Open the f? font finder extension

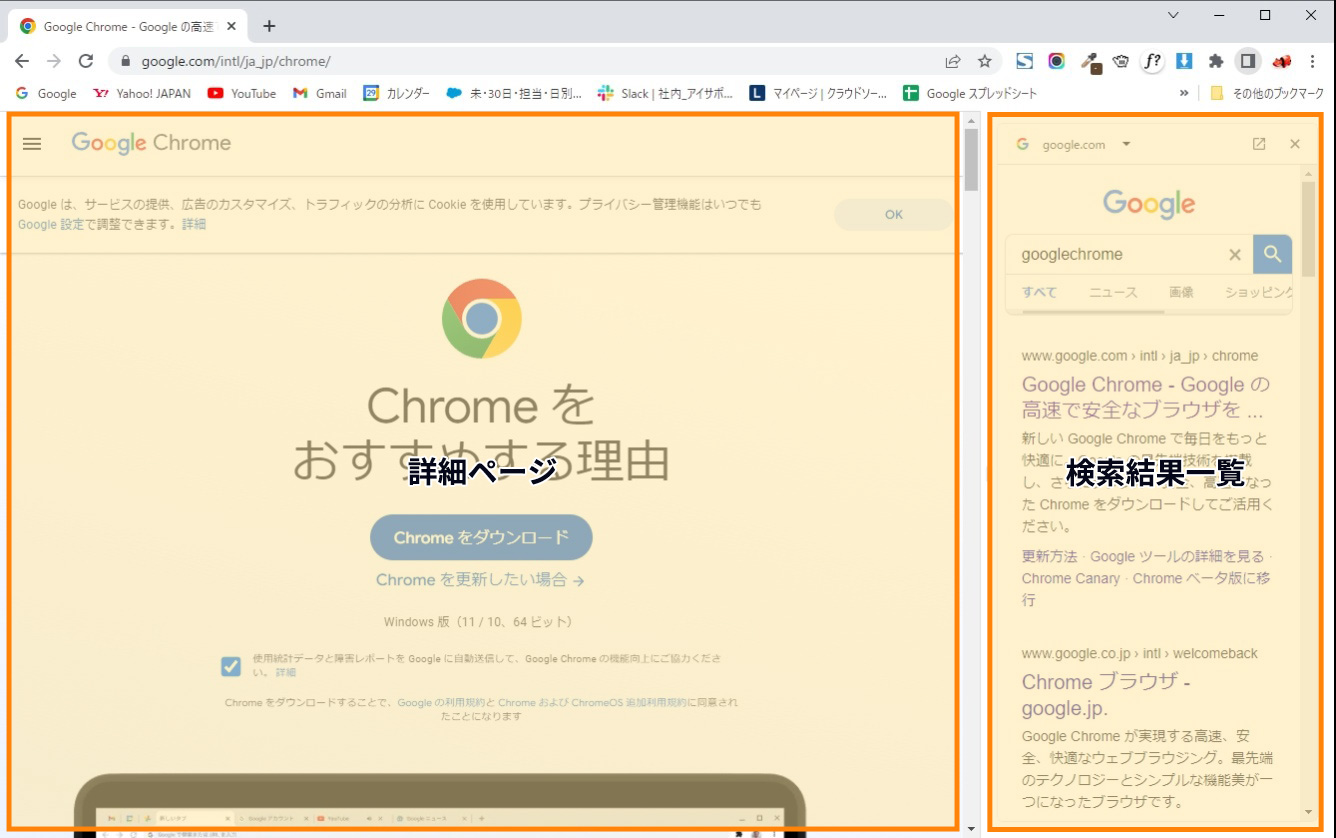tap(1152, 61)
